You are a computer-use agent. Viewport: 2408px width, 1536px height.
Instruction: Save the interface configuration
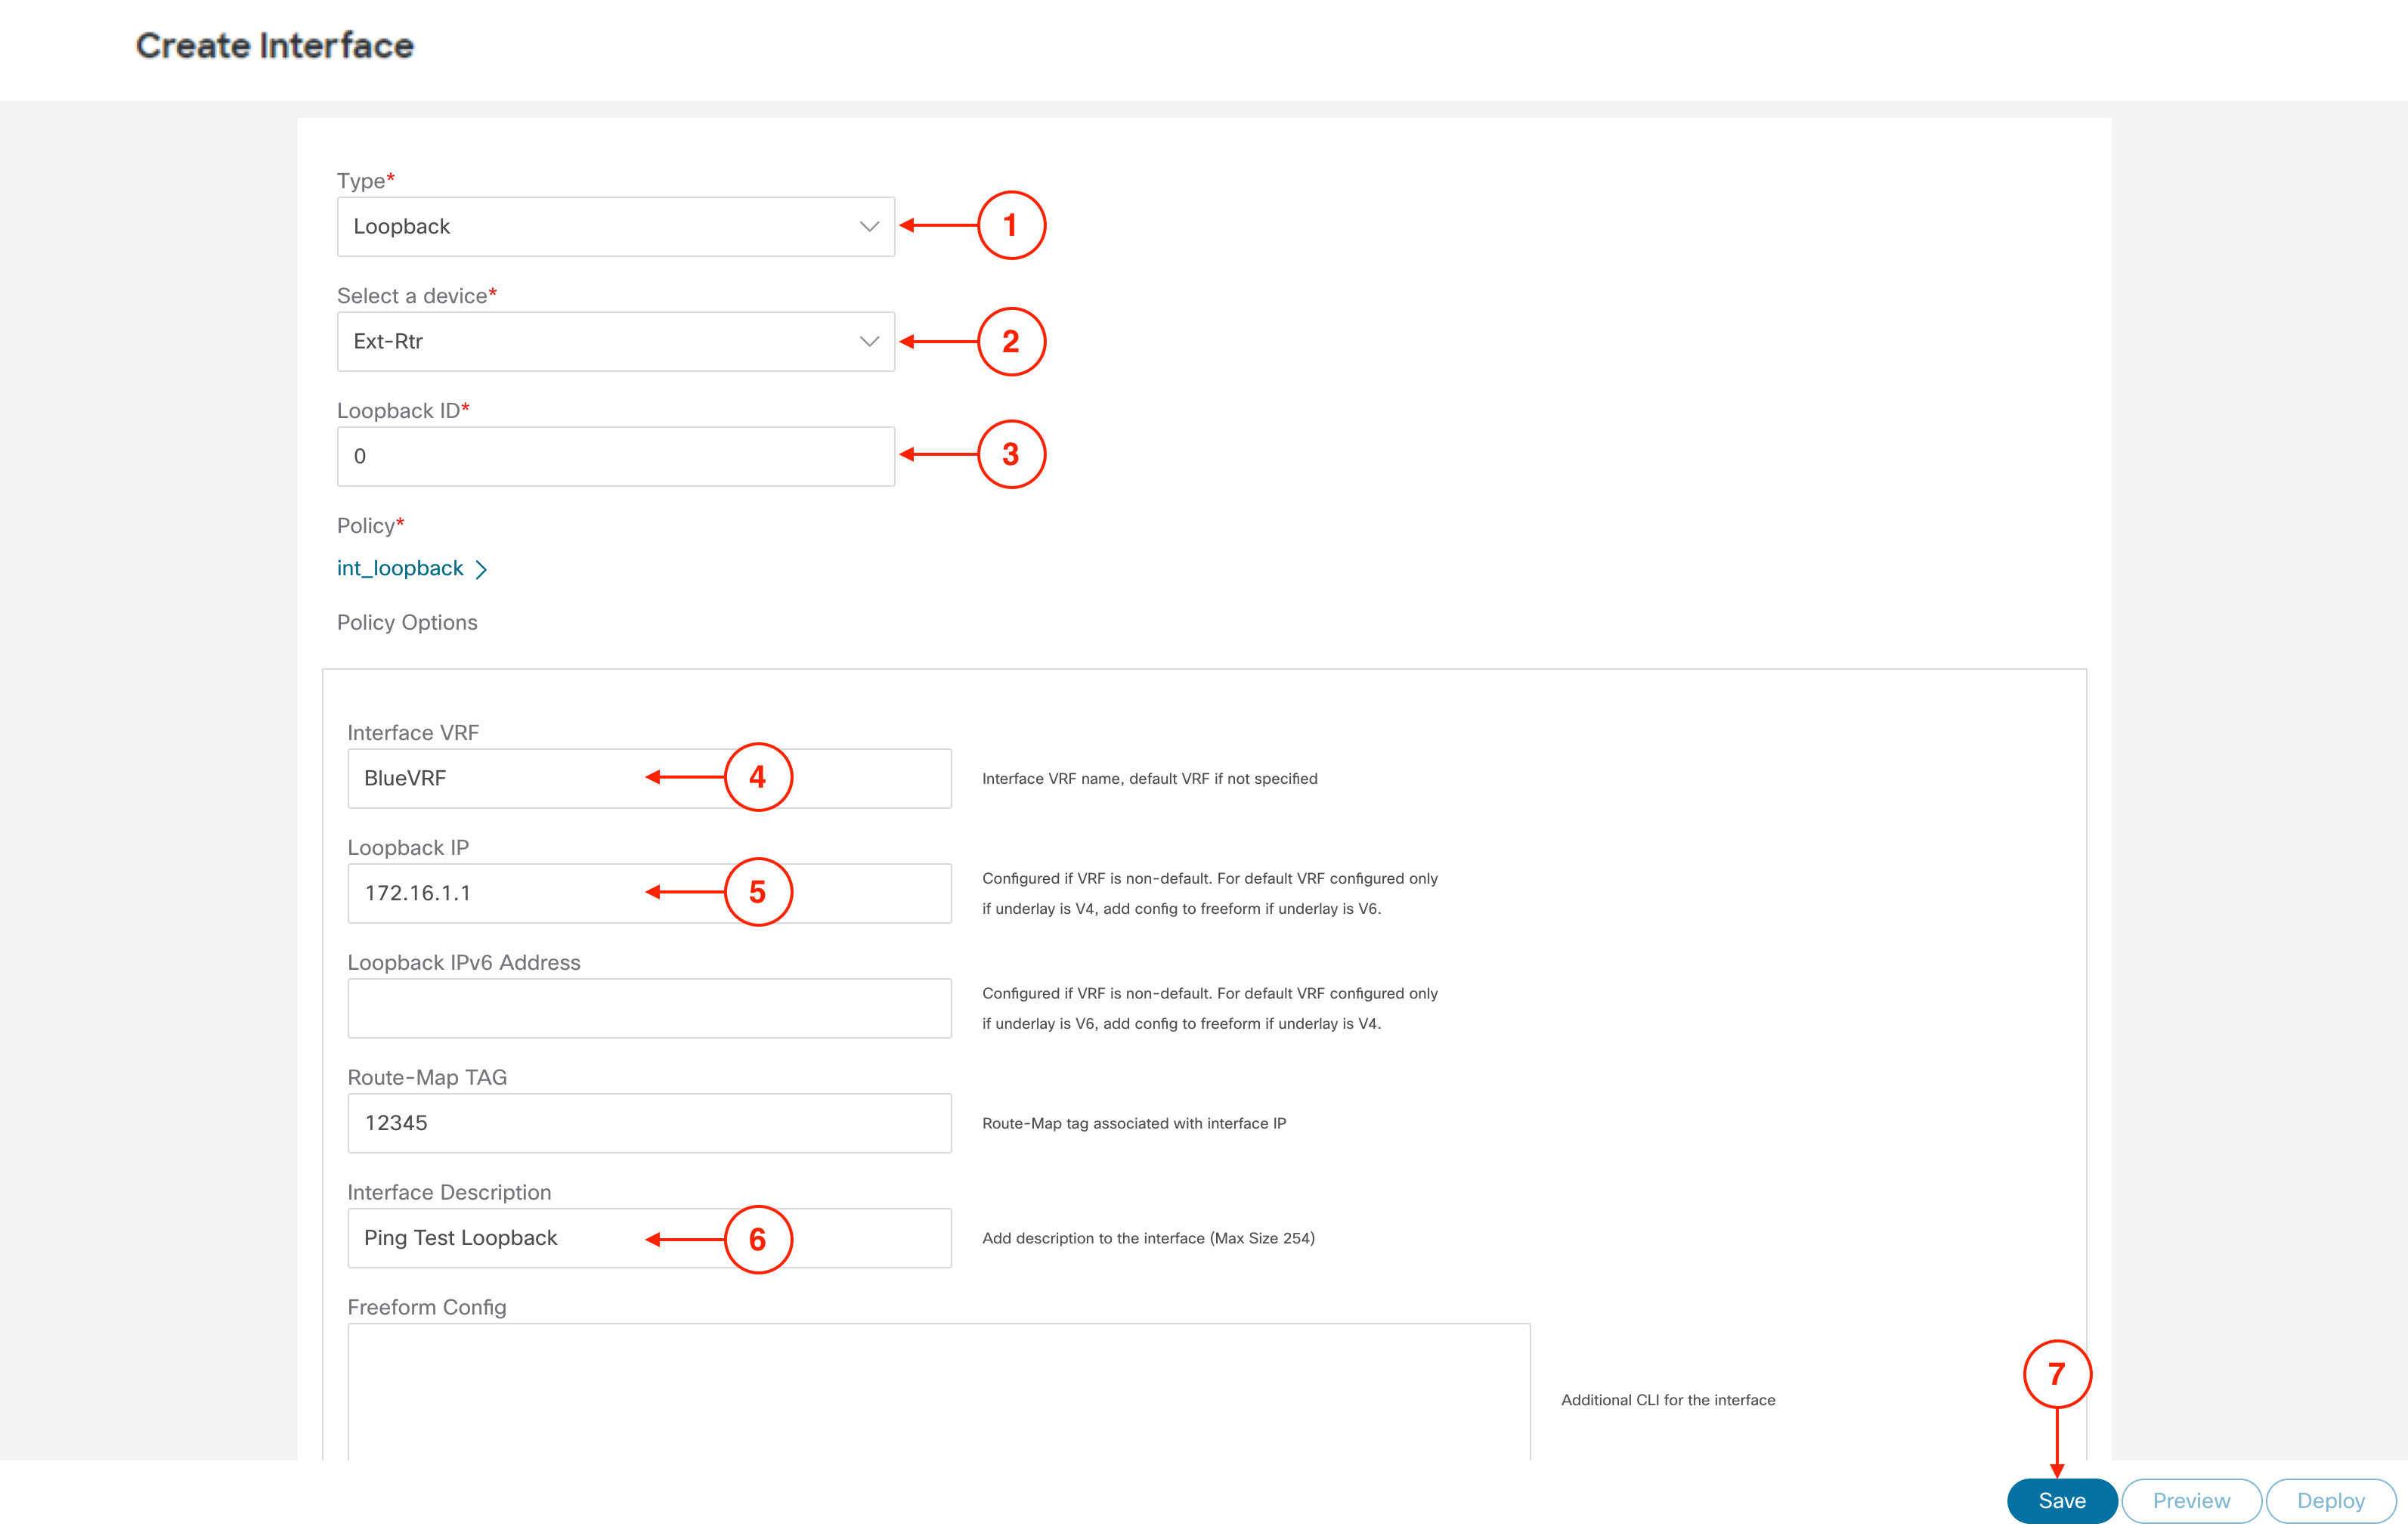pyautogui.click(x=2061, y=1501)
